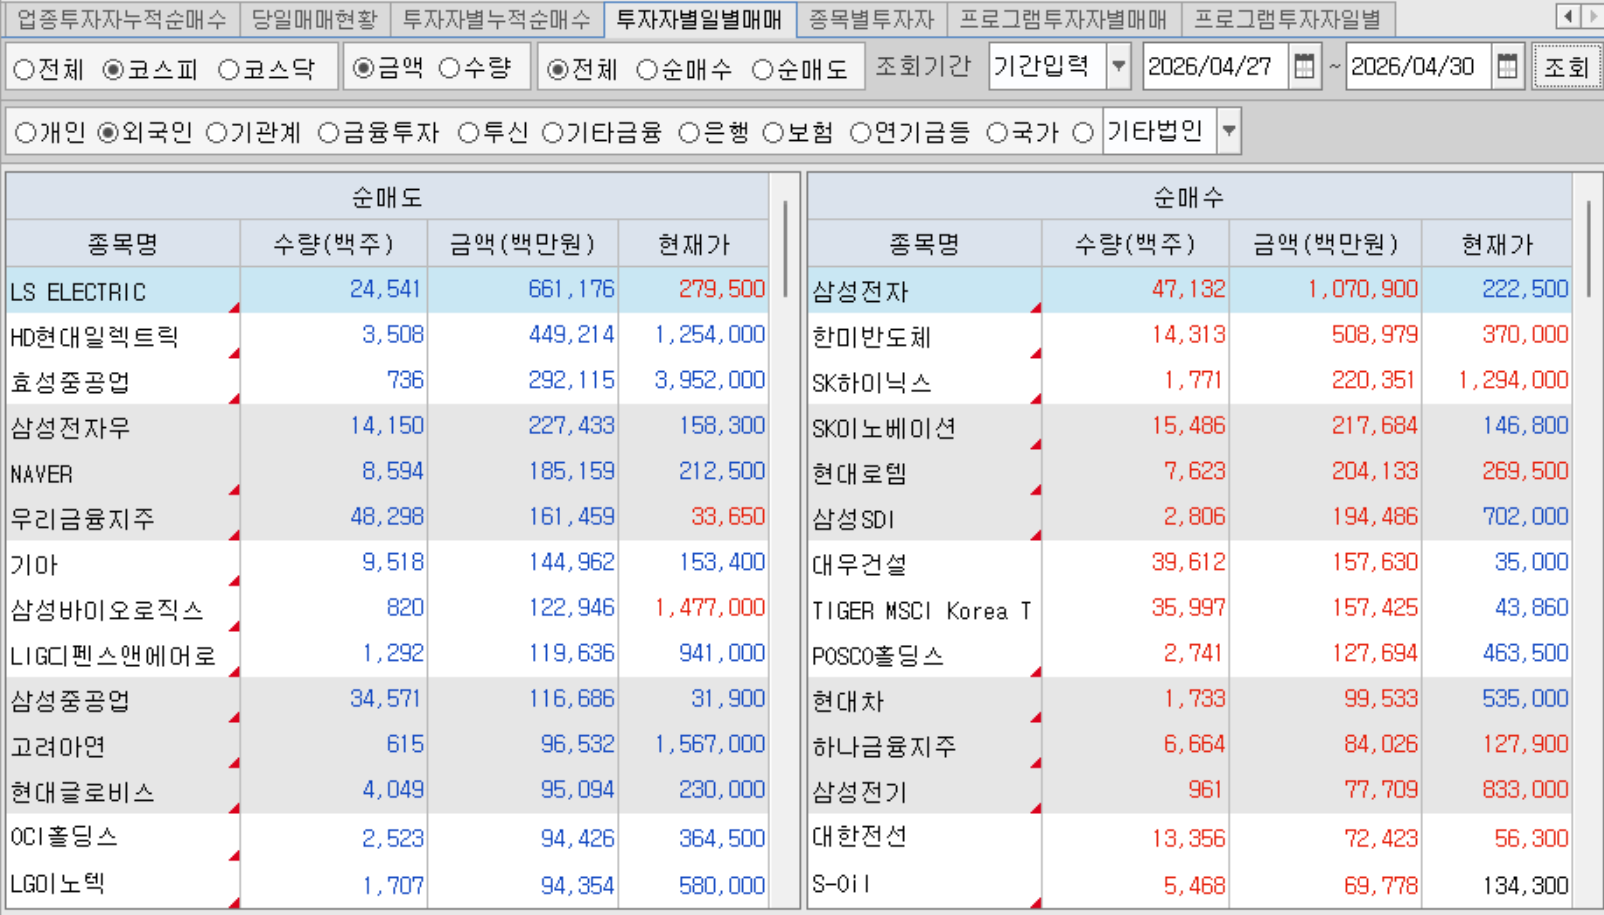Screen dimensions: 1604x915
Task: Expand the 기간입력 period dropdown
Action: [x=1119, y=67]
